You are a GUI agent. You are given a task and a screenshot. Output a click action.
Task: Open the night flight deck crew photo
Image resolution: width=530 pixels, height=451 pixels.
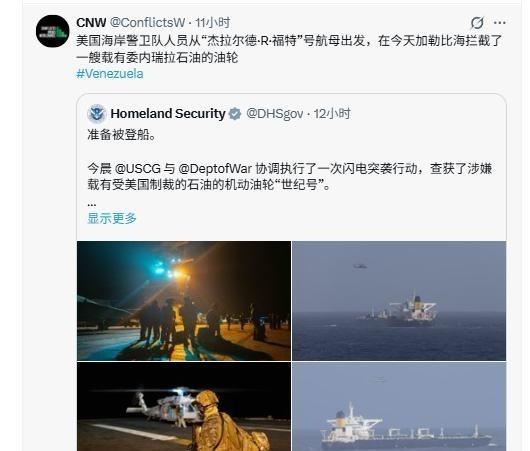point(184,301)
